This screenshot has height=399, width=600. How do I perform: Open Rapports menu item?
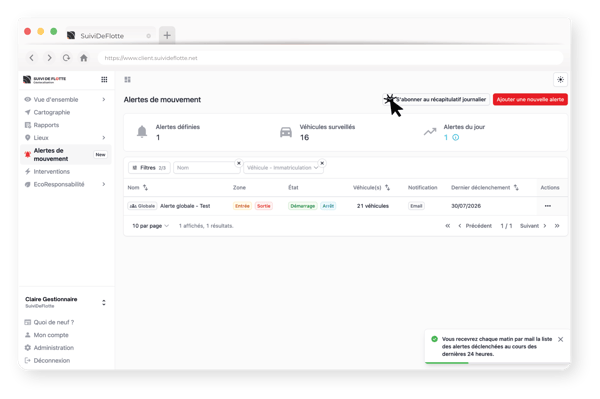click(x=46, y=125)
